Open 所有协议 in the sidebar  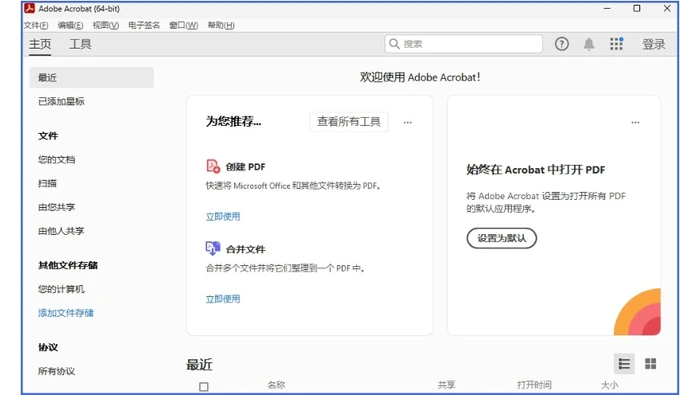57,371
